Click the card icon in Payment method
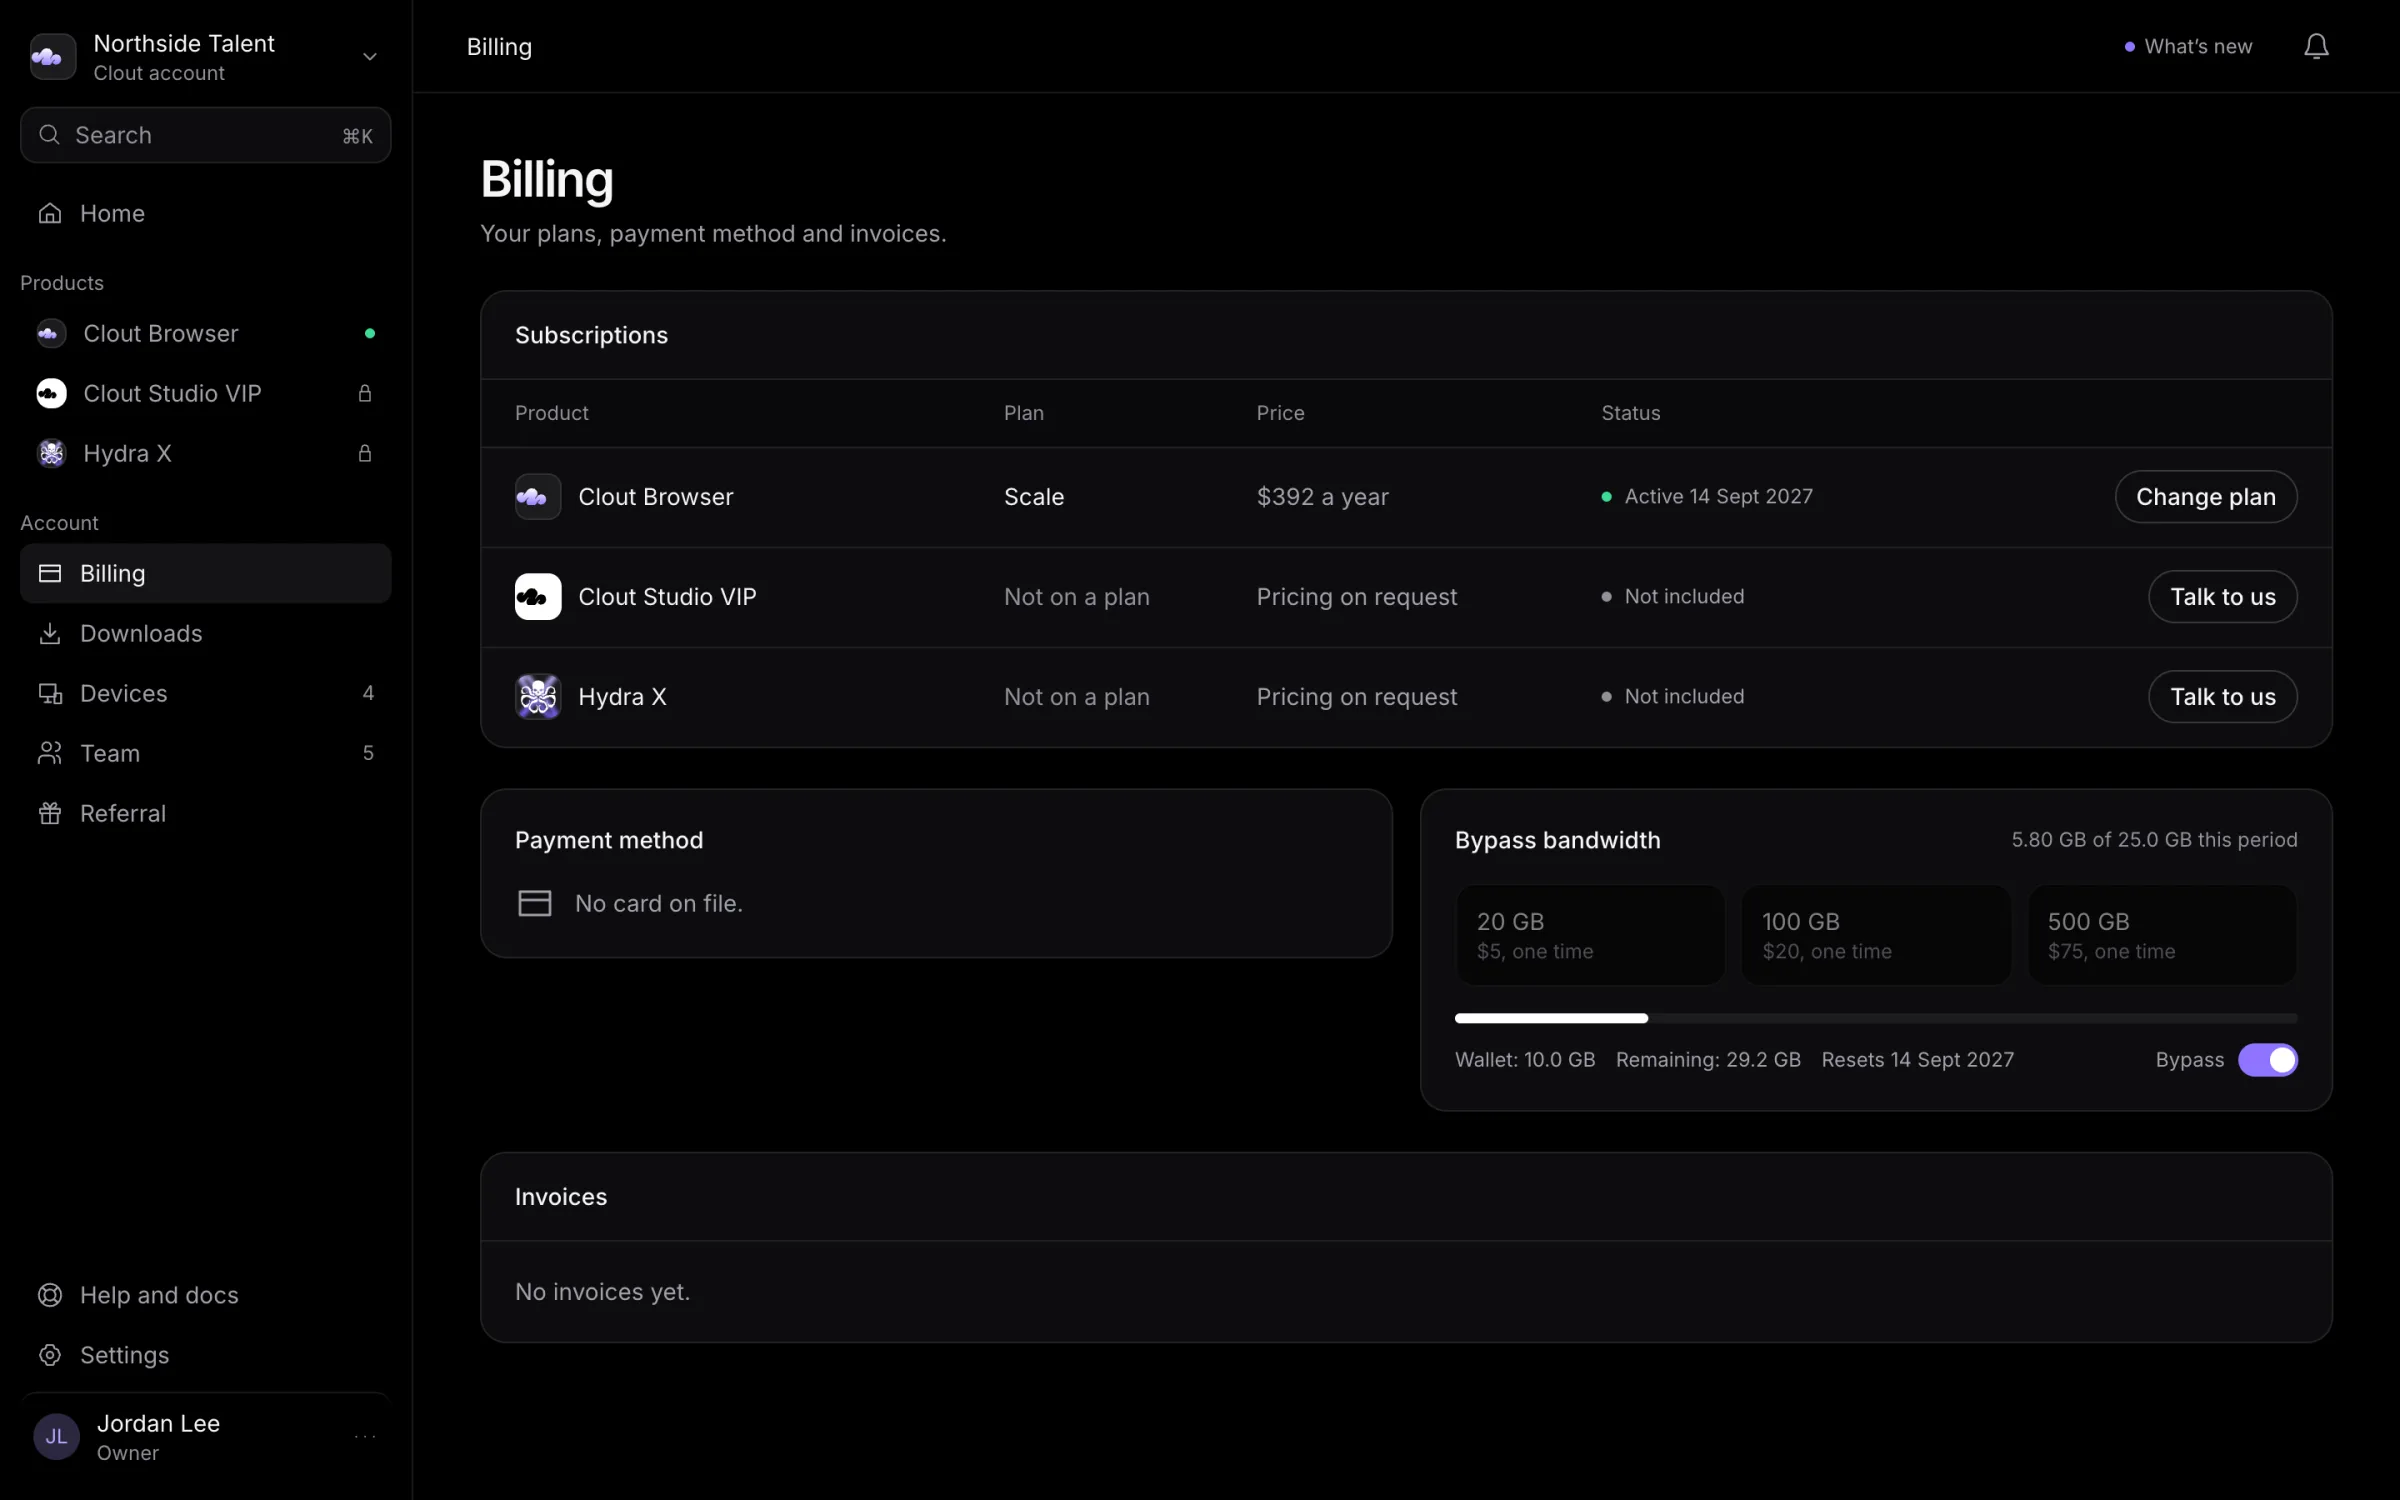This screenshot has width=2400, height=1500. click(535, 903)
